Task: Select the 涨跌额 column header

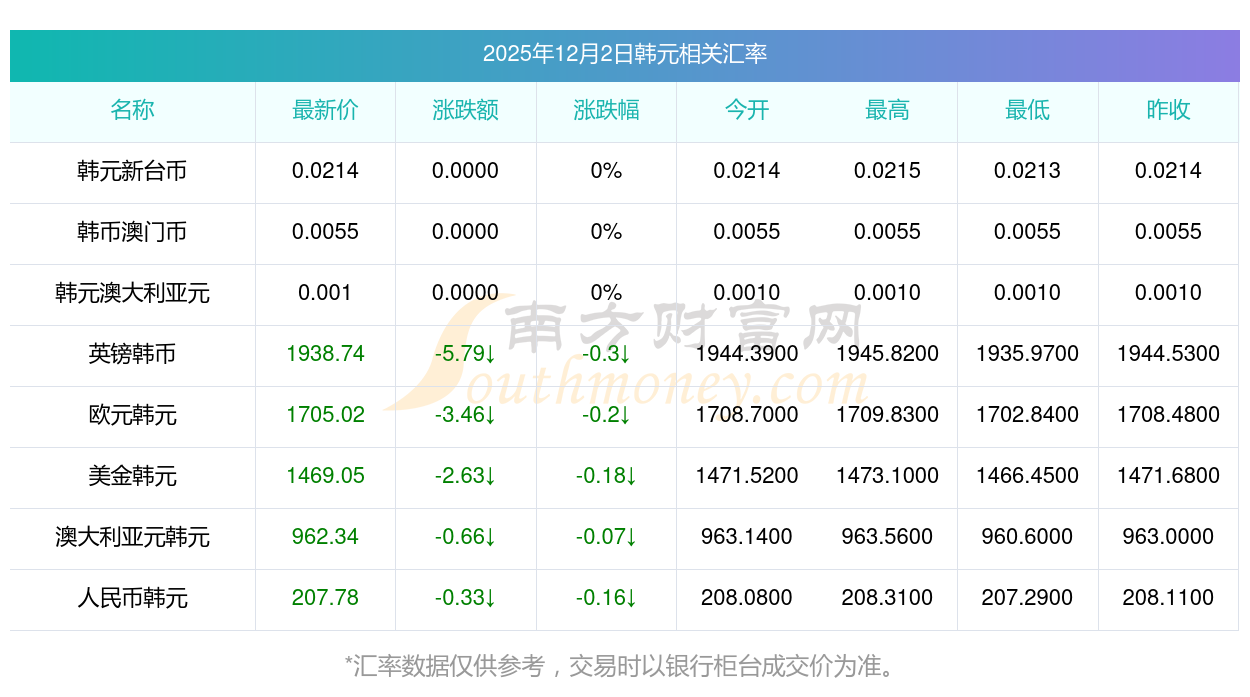Action: pyautogui.click(x=466, y=110)
